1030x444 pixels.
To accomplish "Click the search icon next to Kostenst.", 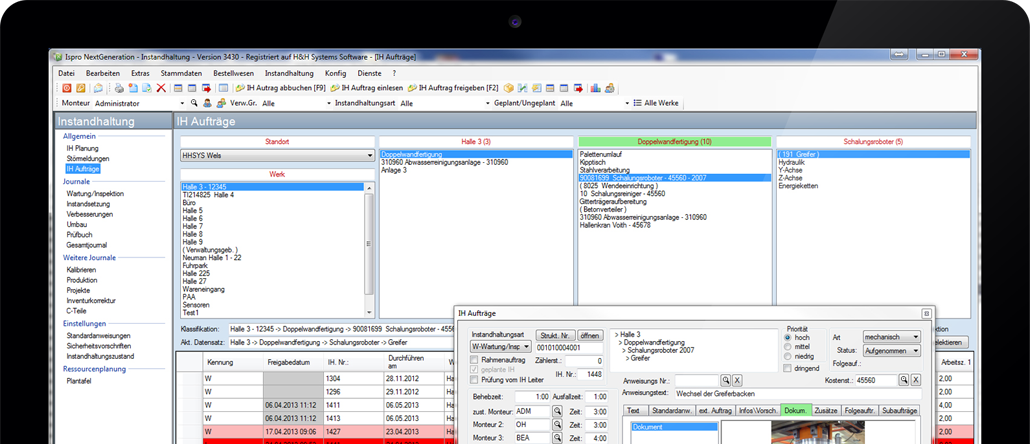I will point(904,380).
